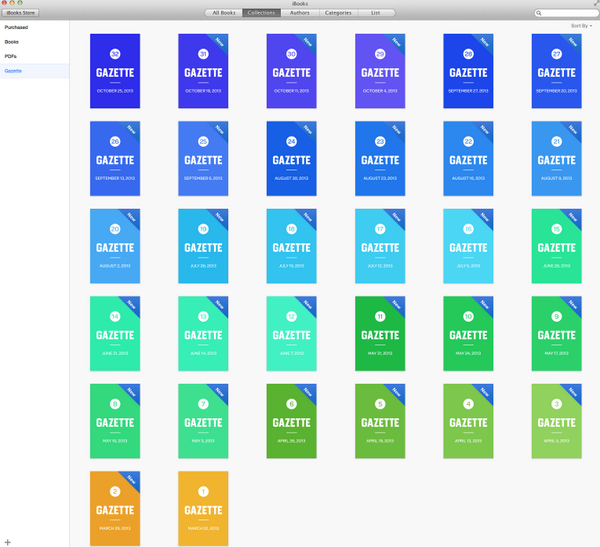The image size is (600, 547).
Task: Open Gazette issue 7 May 3
Action: point(203,421)
